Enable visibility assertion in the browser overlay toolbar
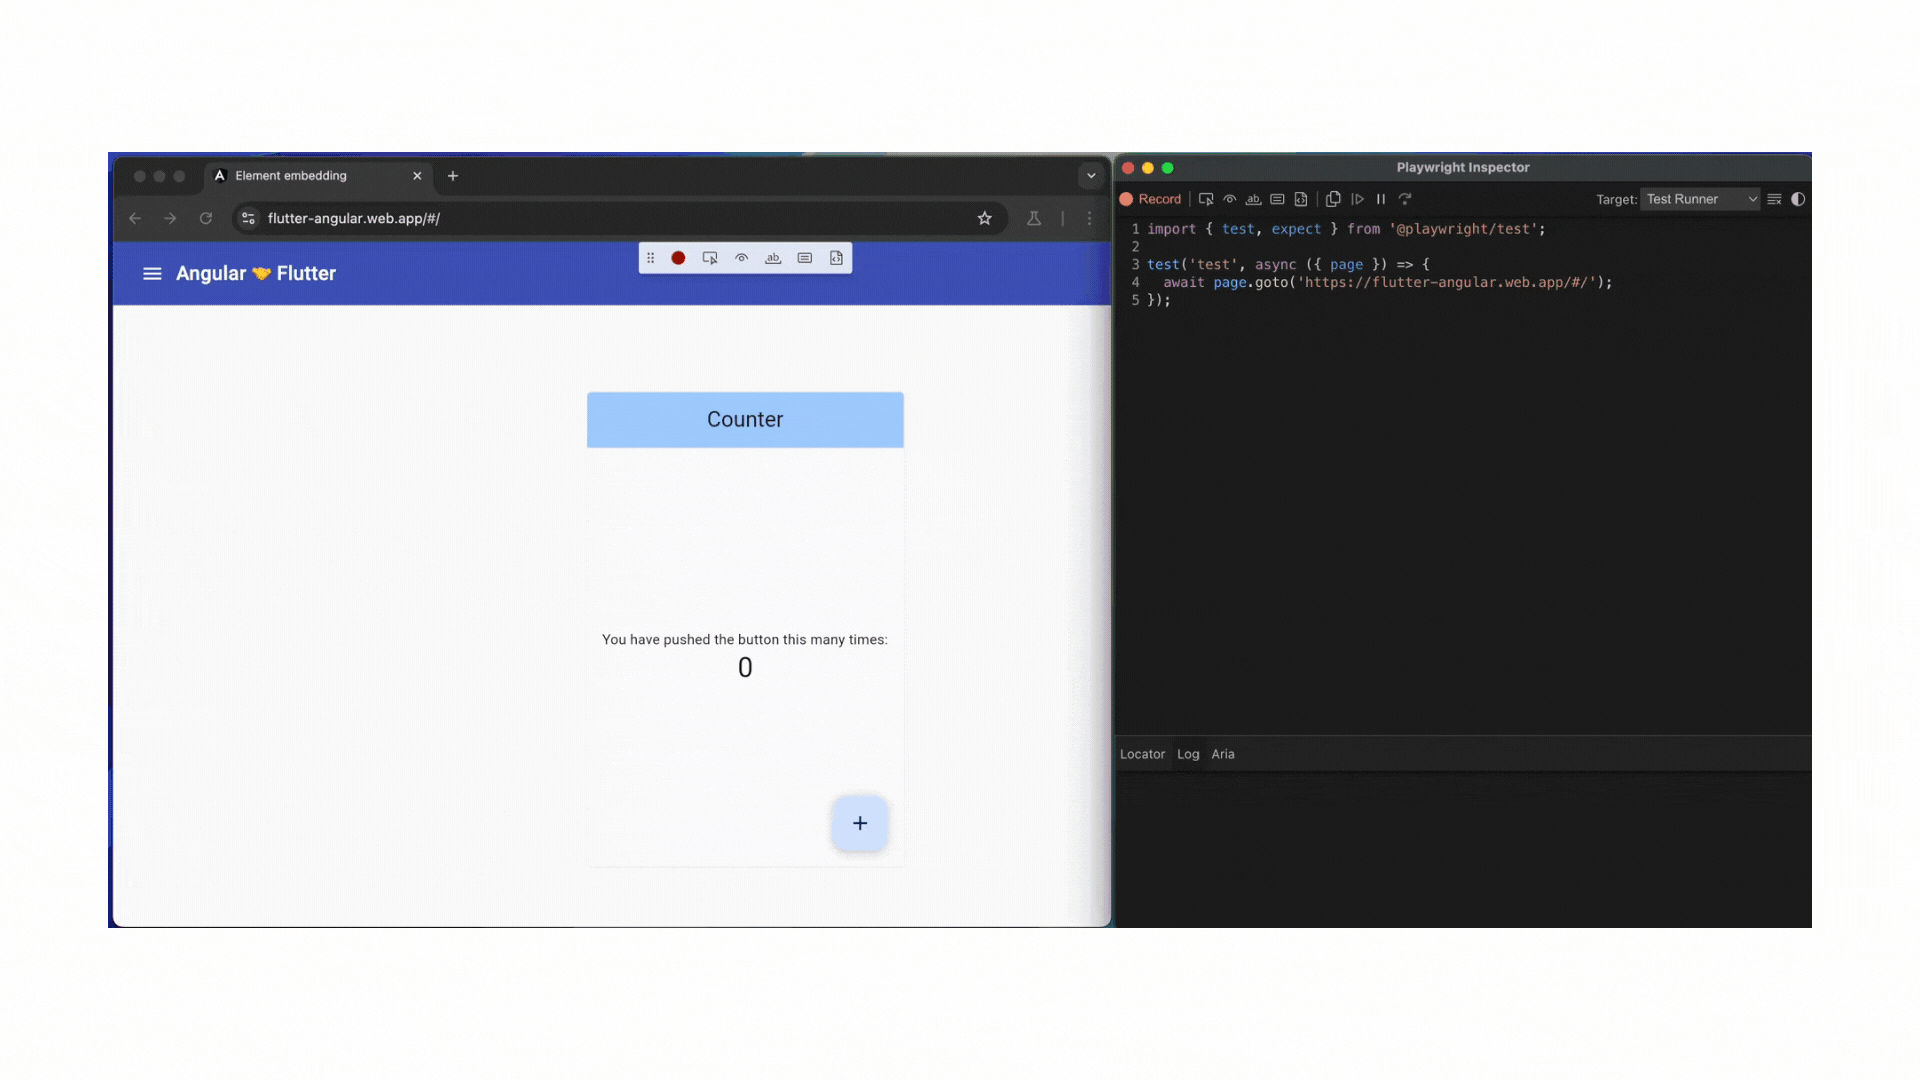The image size is (1920, 1080). point(741,258)
